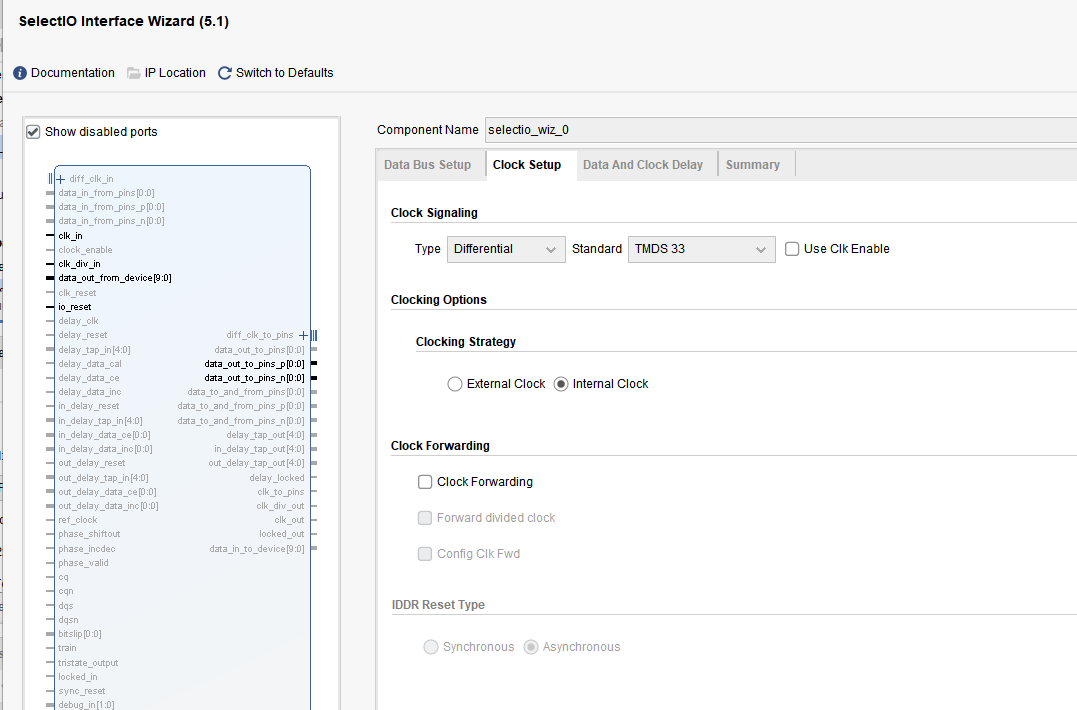Click the out_delay_reset port label
This screenshot has height=710, width=1077.
92,463
